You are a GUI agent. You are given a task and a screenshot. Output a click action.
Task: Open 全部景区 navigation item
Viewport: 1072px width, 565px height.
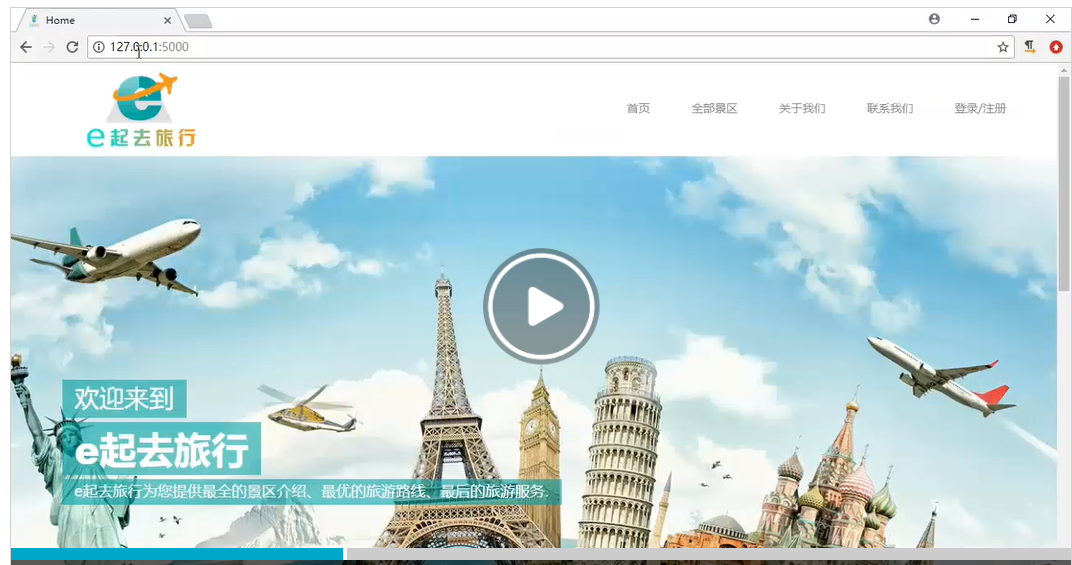[x=714, y=108]
